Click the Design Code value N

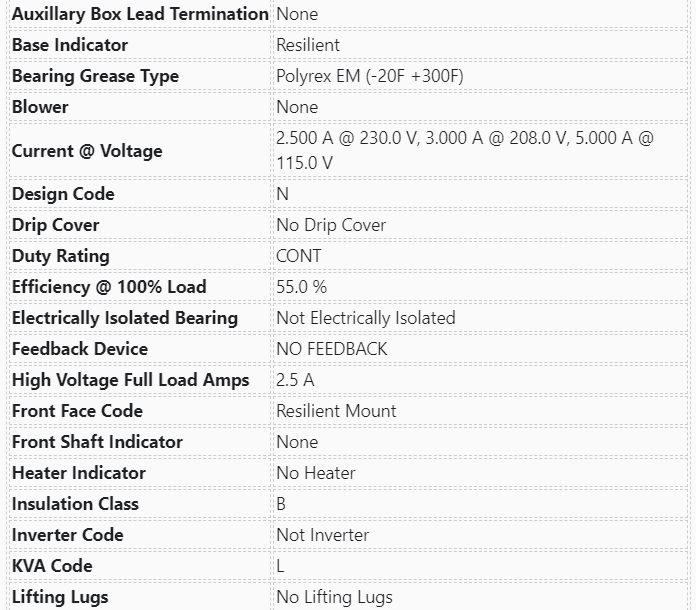[x=282, y=194]
